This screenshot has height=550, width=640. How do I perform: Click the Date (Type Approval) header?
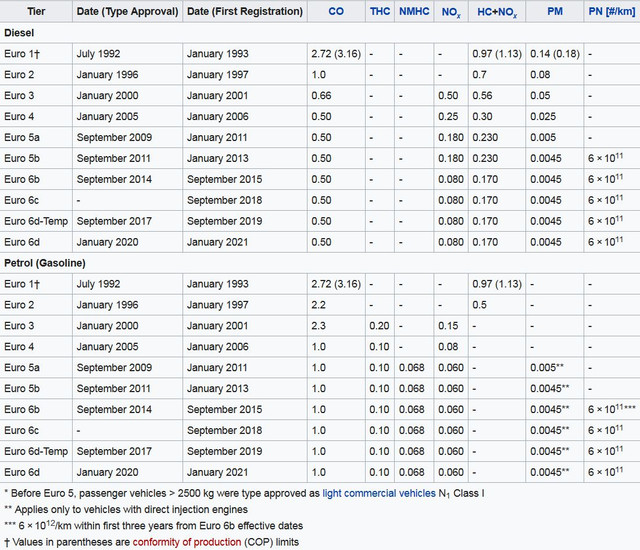[x=127, y=11]
